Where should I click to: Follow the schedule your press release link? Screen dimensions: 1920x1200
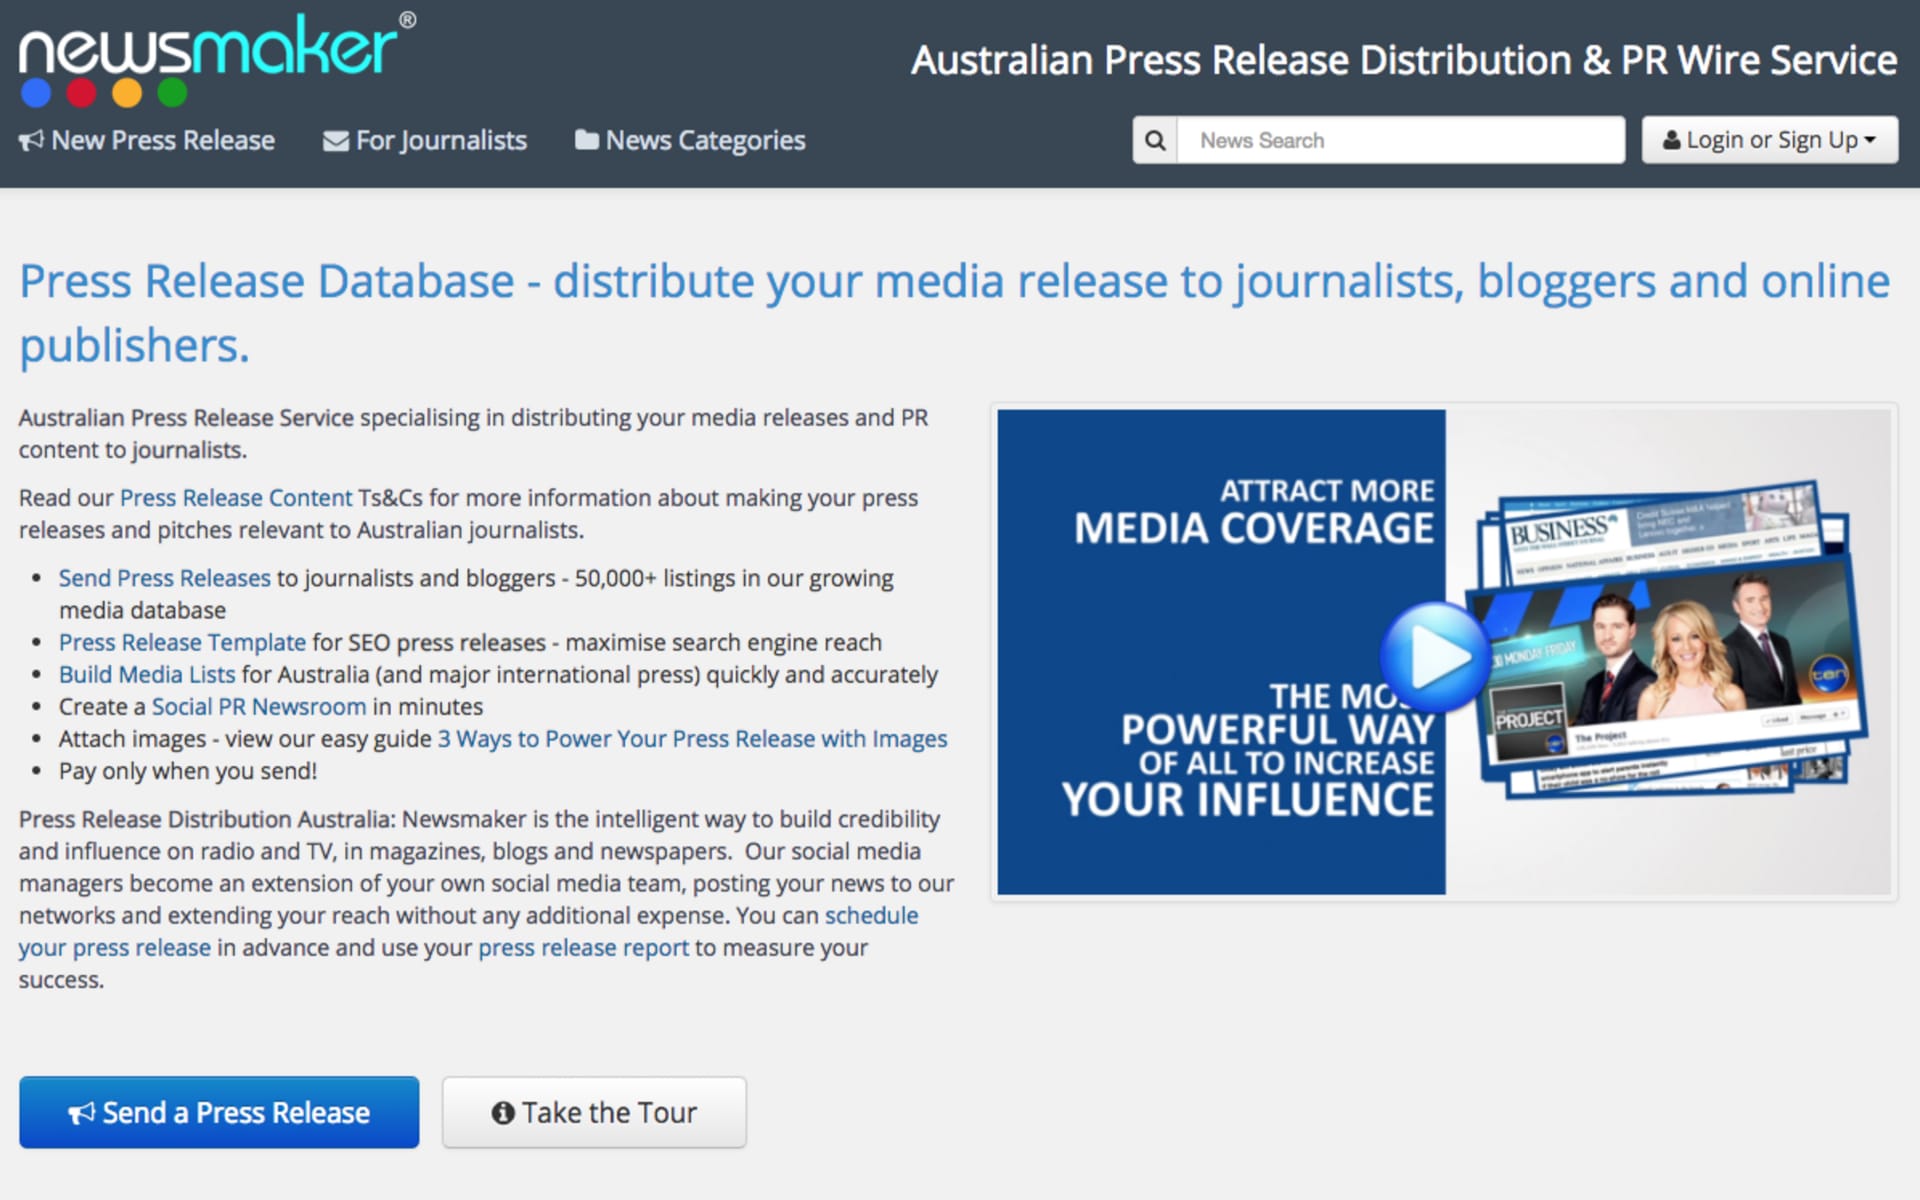(x=468, y=931)
